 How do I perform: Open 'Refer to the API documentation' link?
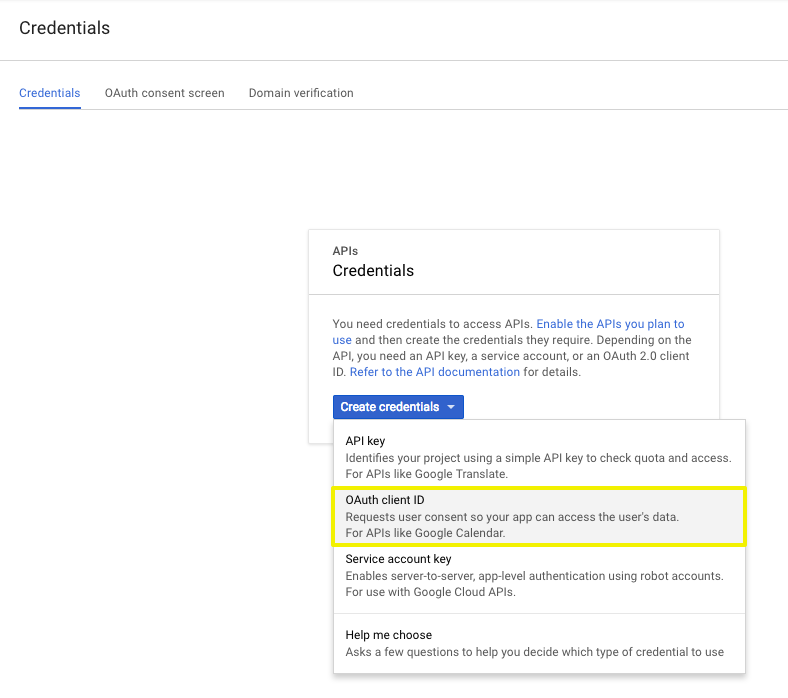point(435,372)
